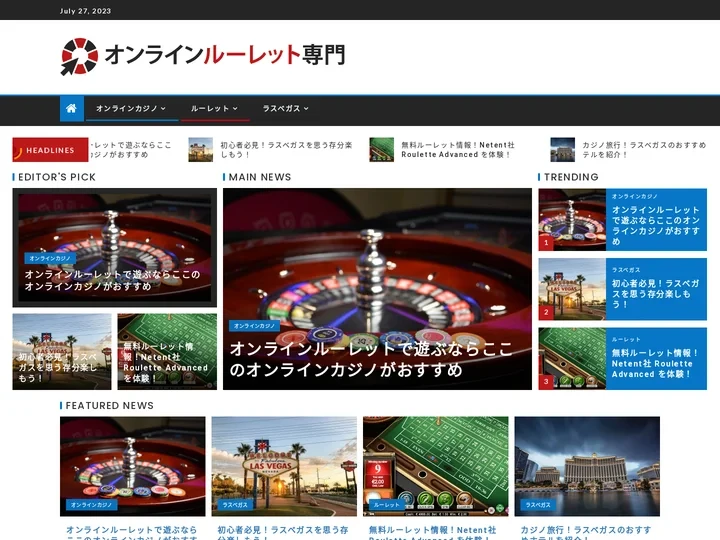The height and width of the screenshot is (540, 720).
Task: Click Featured News green roulette table image
Action: point(436,467)
